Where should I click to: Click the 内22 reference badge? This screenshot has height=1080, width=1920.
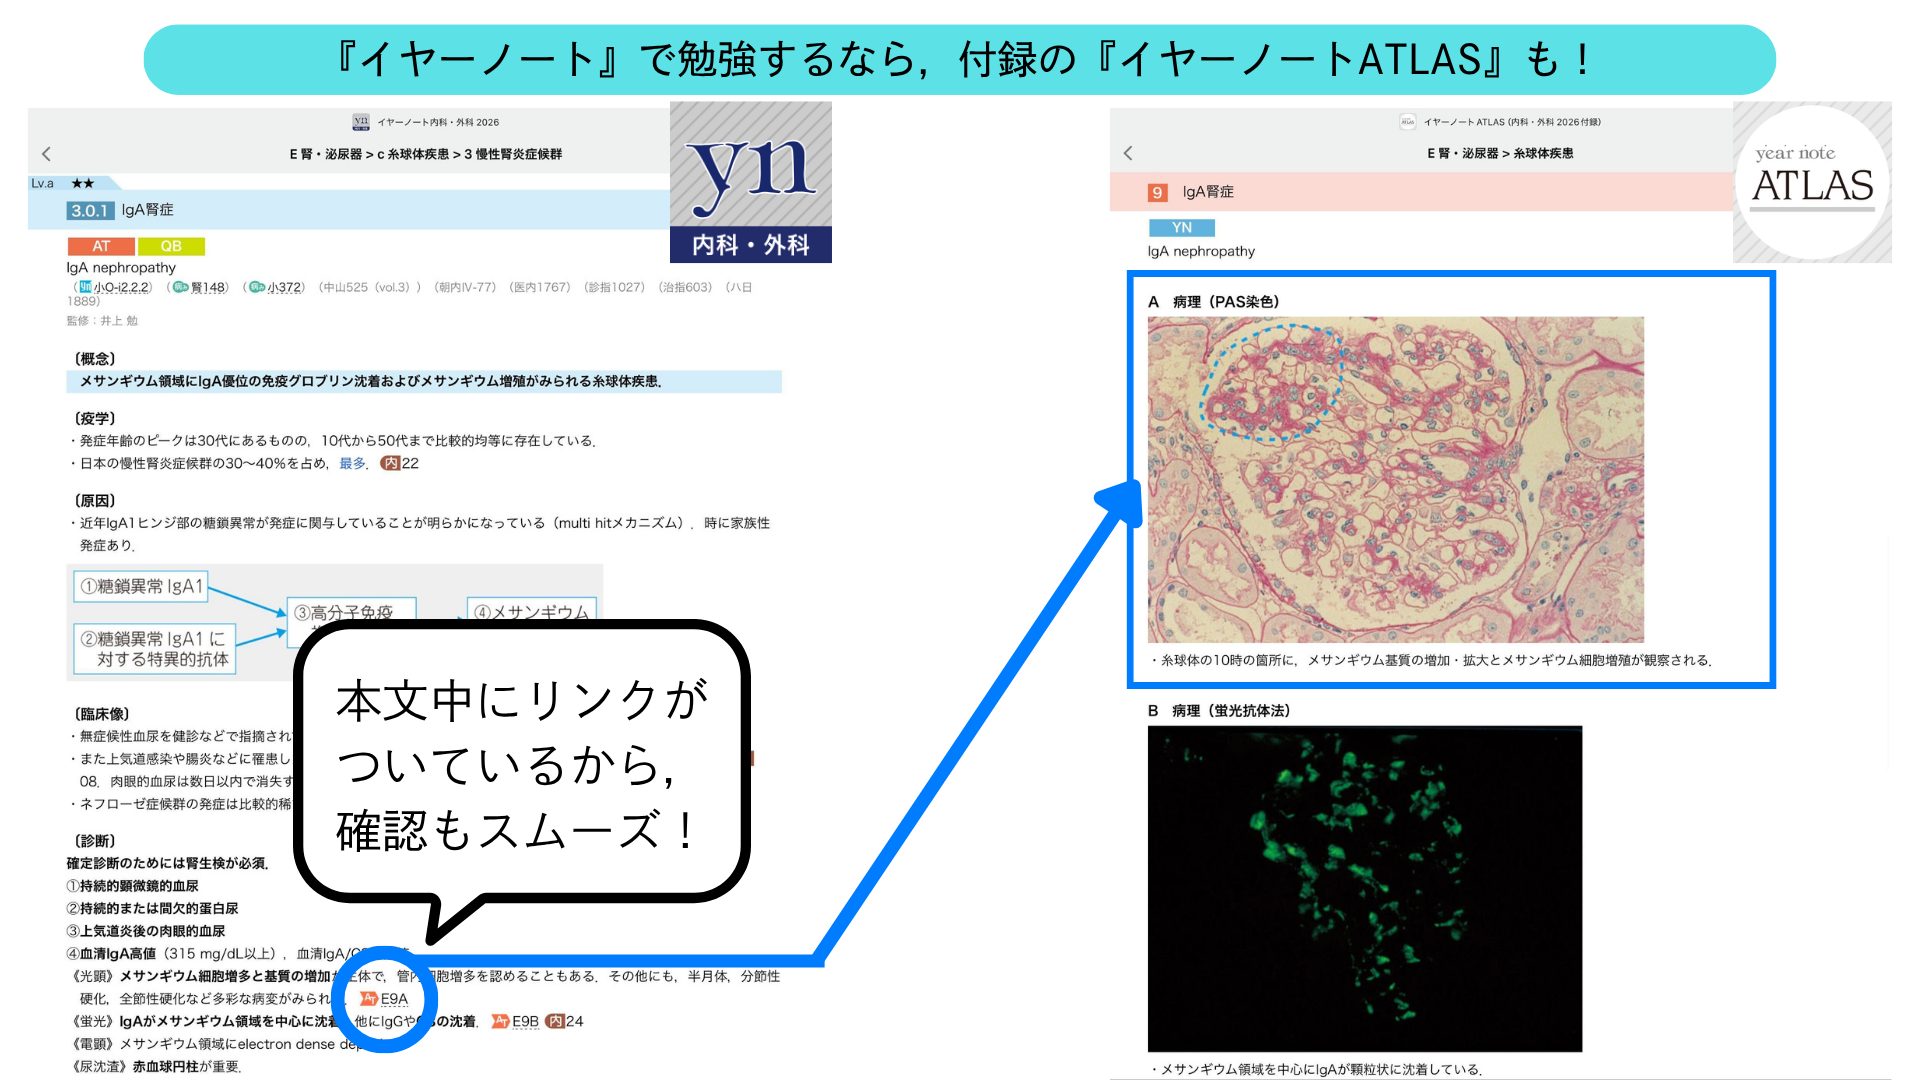pyautogui.click(x=400, y=463)
